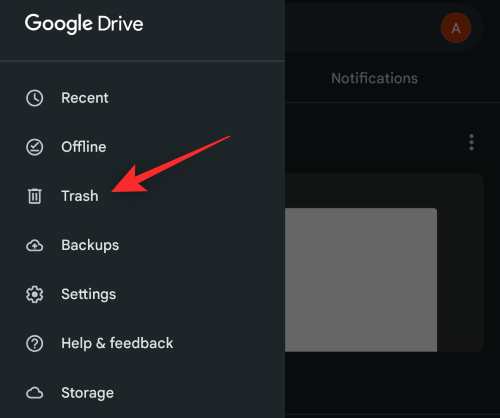This screenshot has width=500, height=418.
Task: Open the gray file thumbnail preview
Action: [x=361, y=280]
